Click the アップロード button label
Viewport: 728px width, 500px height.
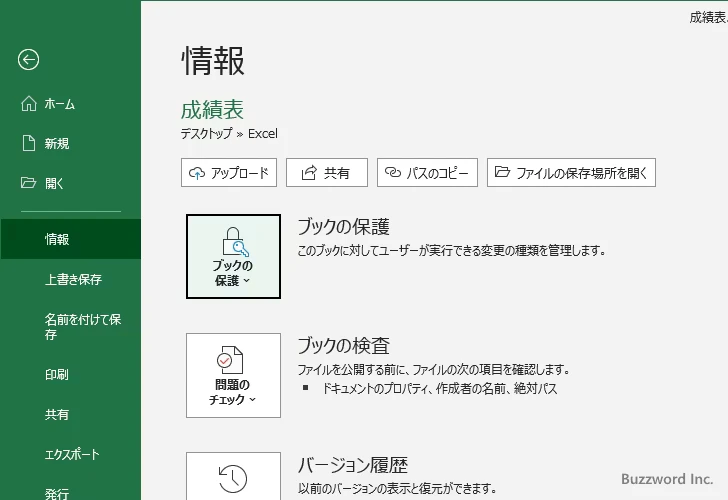click(x=240, y=173)
